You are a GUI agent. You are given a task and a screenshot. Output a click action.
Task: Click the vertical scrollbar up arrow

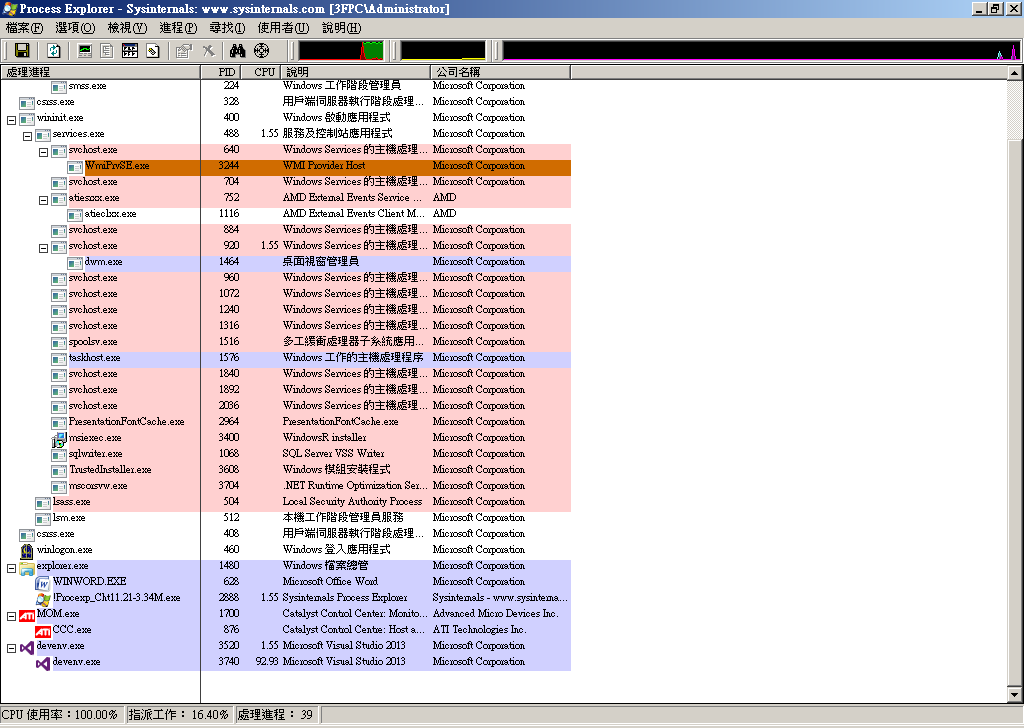pos(1014,73)
